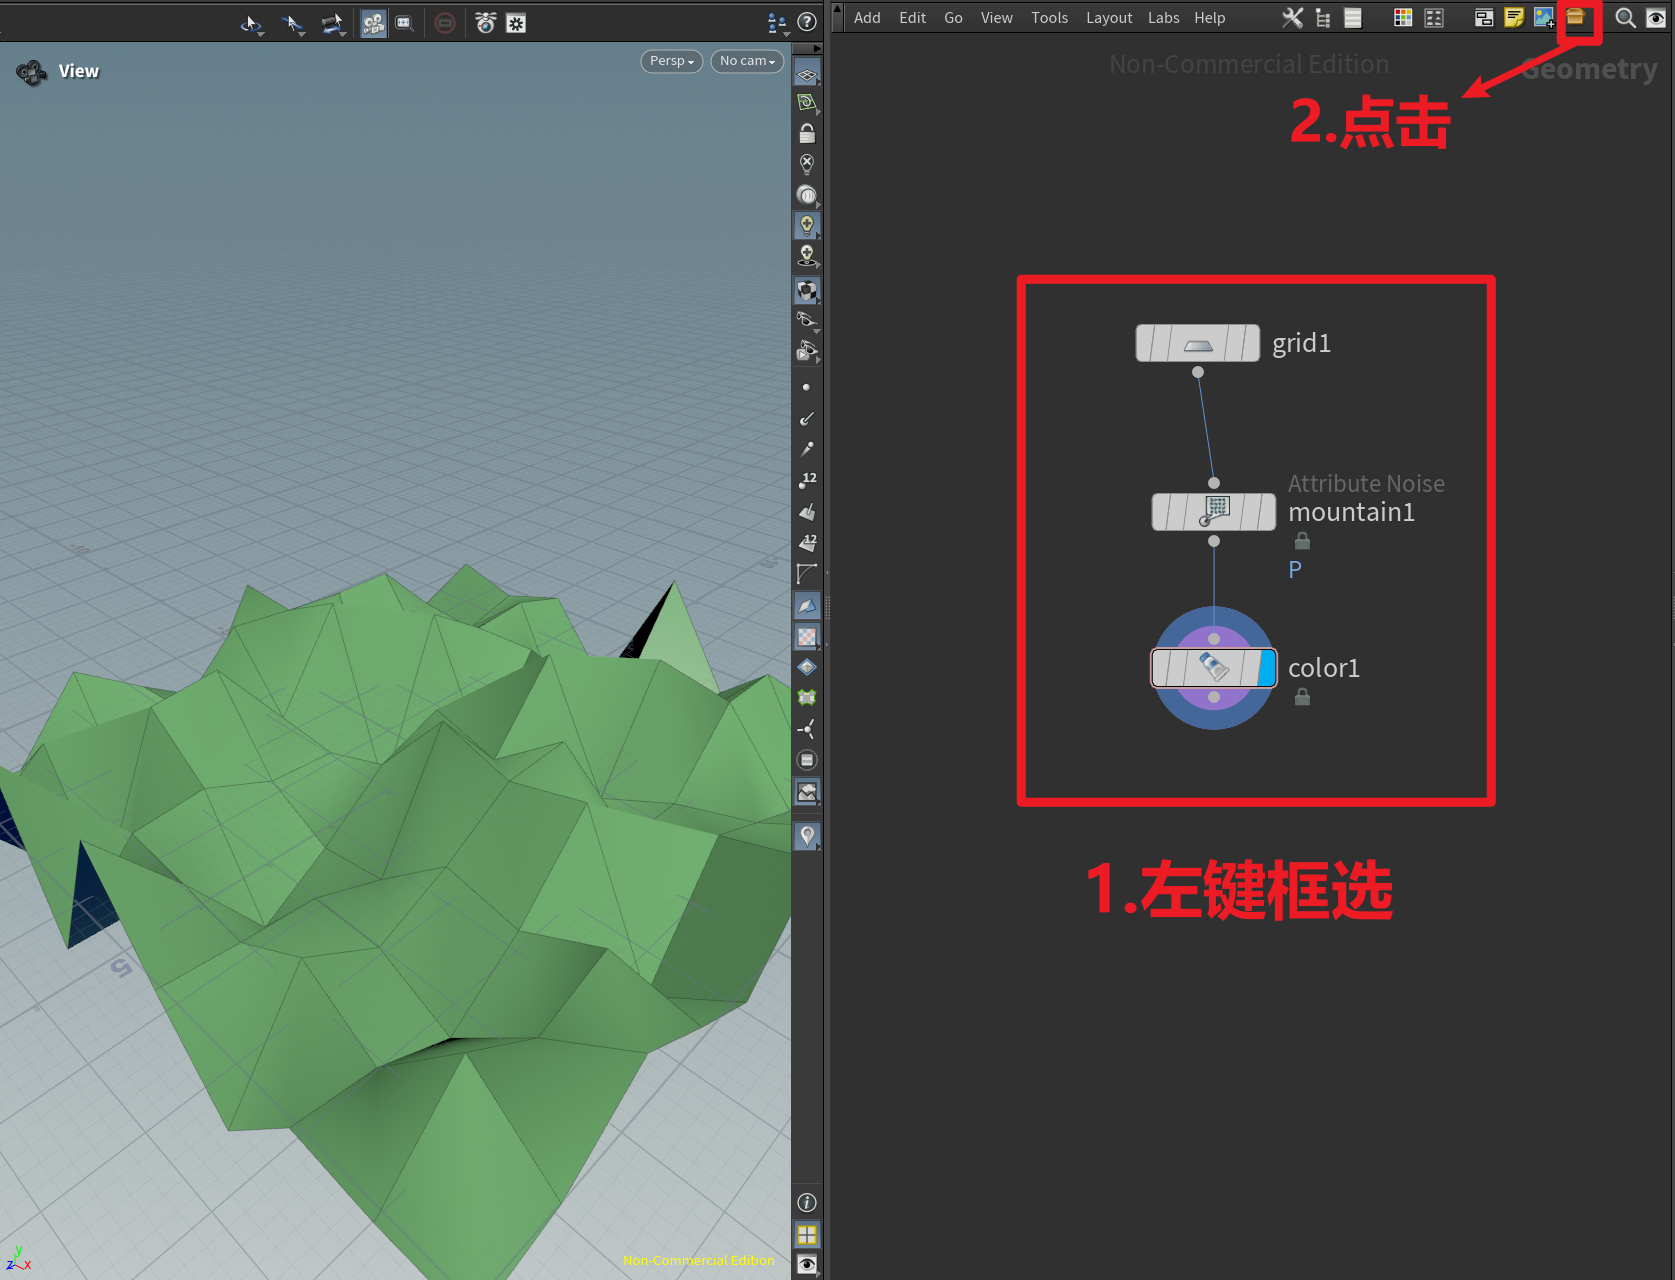Toggle snapping with the no-entry icon
The height and width of the screenshot is (1280, 1675).
pyautogui.click(x=445, y=22)
